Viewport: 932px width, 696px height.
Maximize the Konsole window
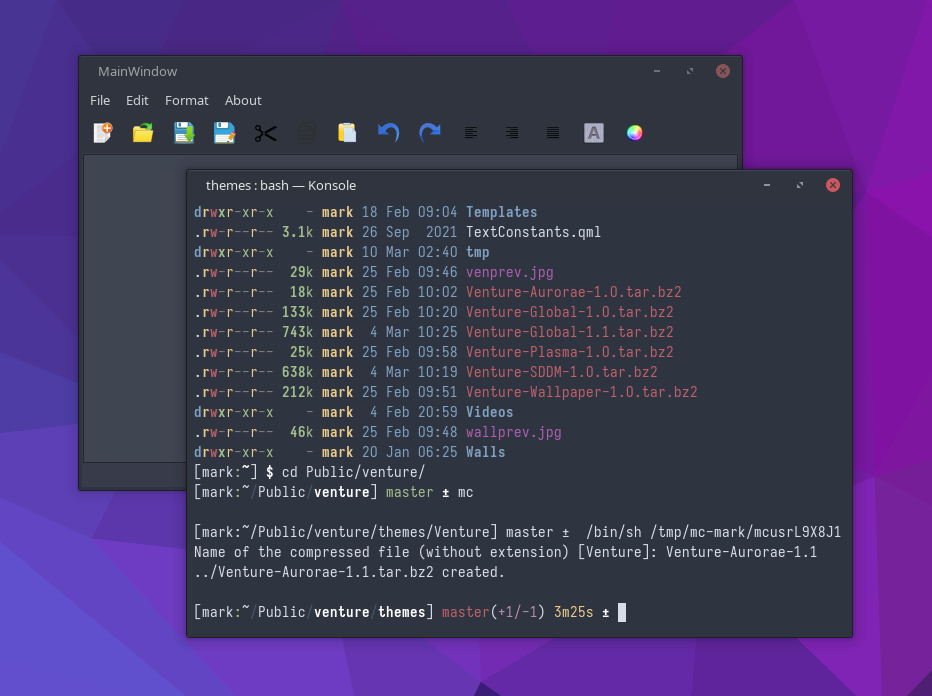800,185
